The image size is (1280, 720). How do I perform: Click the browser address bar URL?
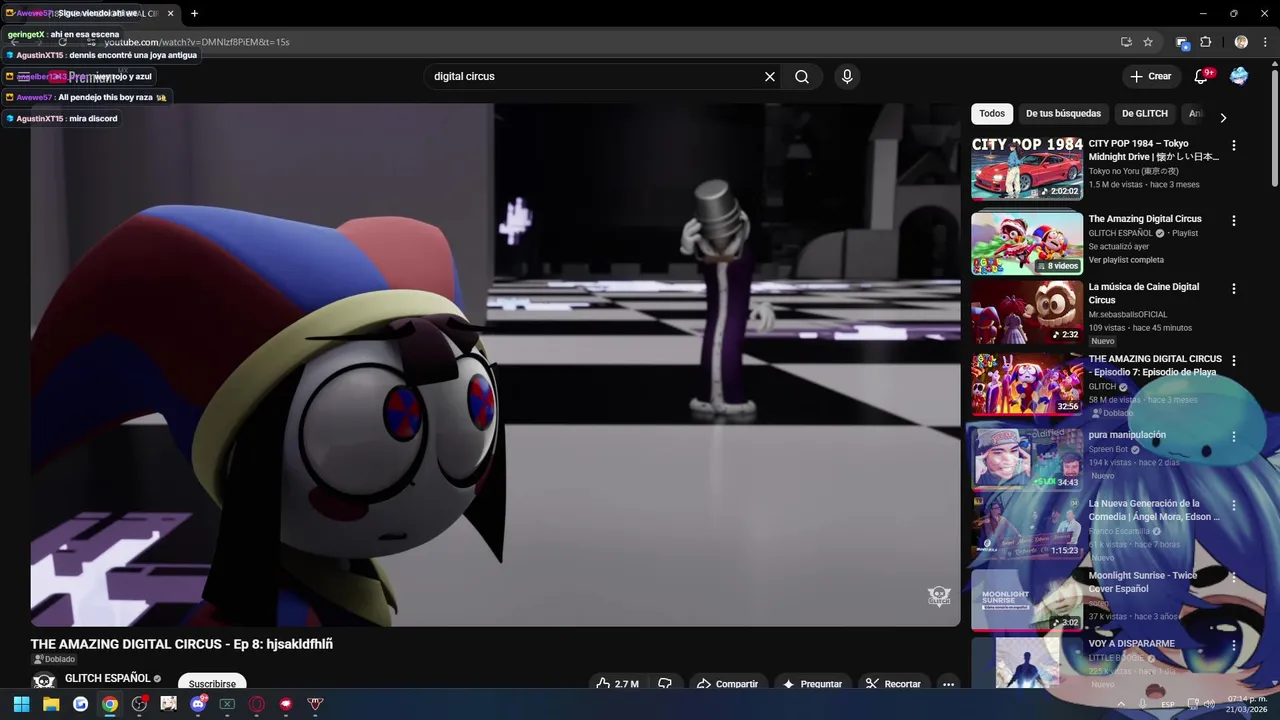pos(197,42)
